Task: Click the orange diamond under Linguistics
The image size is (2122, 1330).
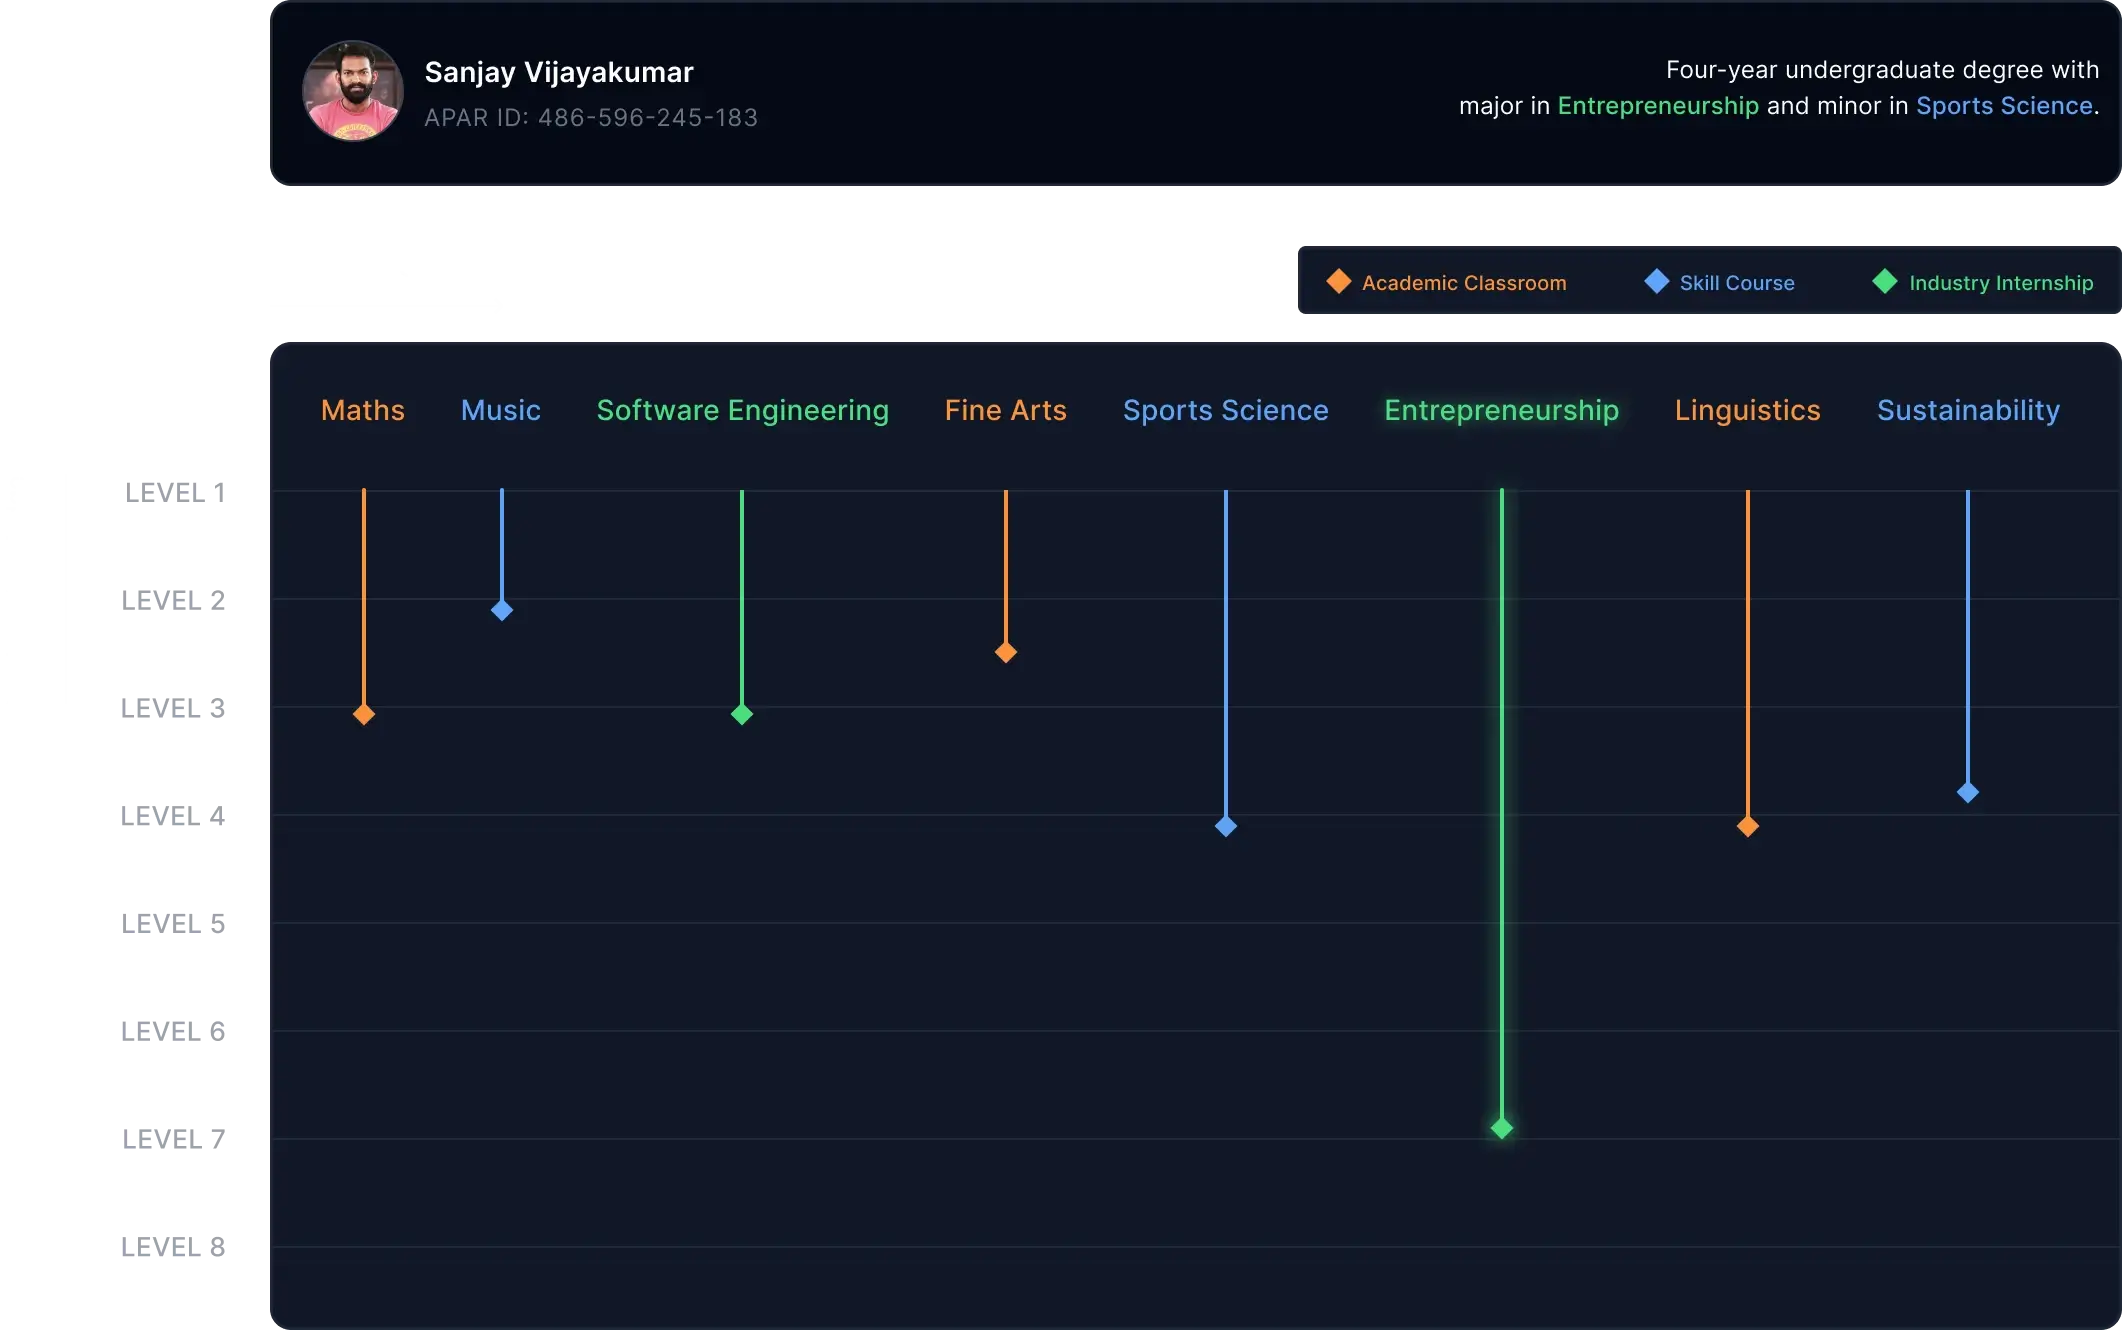Action: (1748, 826)
